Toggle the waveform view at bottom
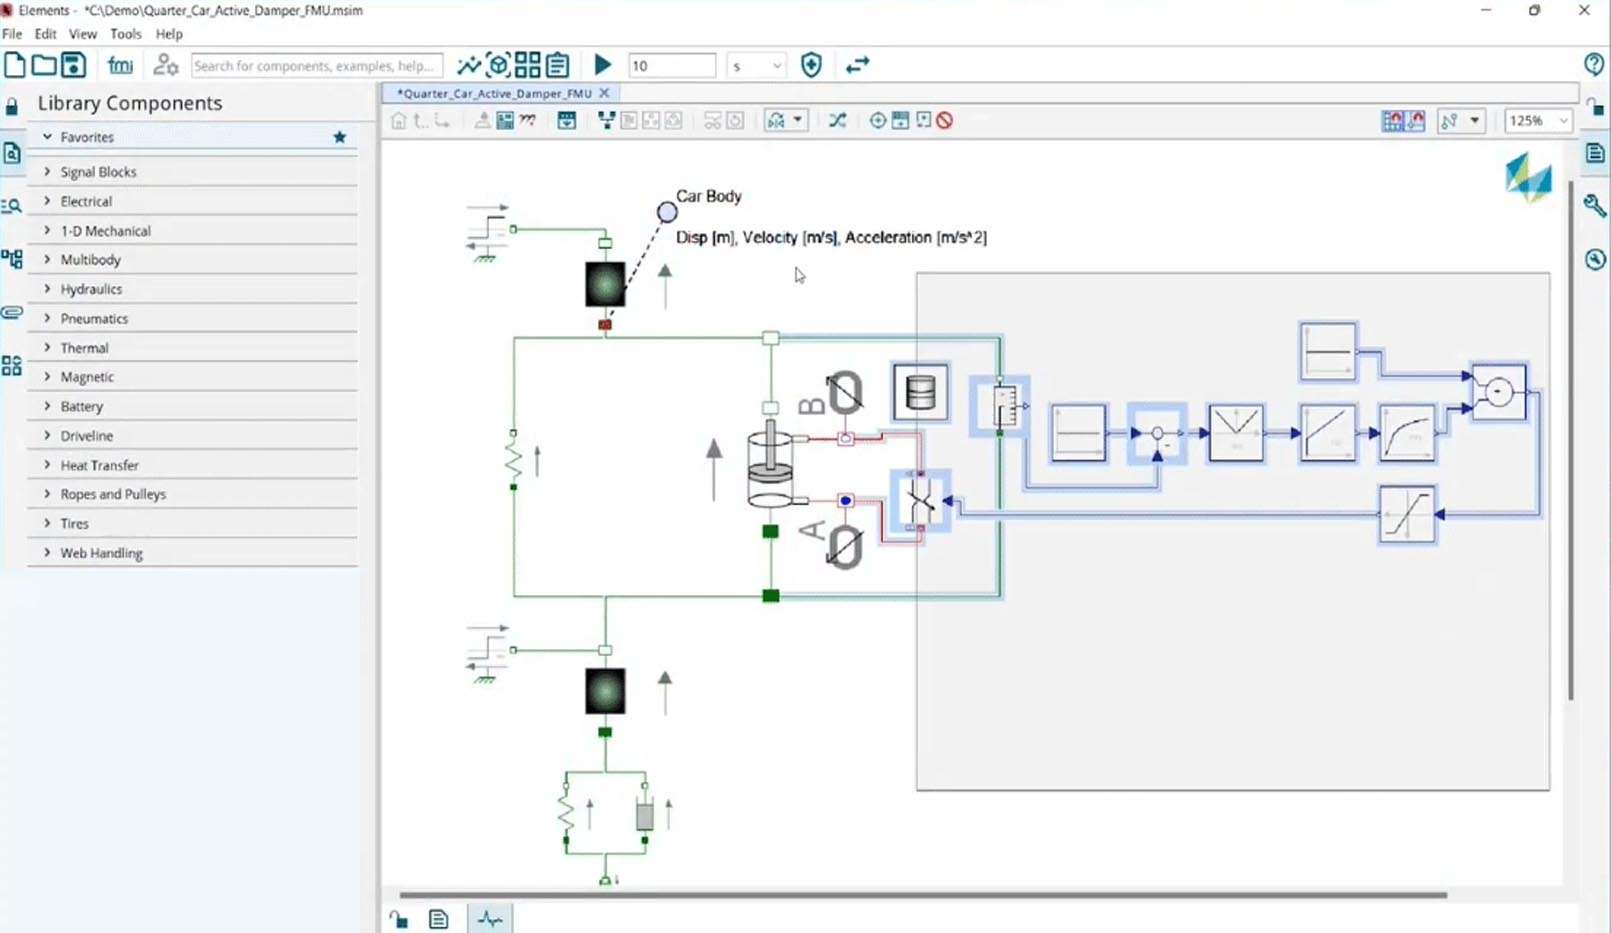Image resolution: width=1611 pixels, height=933 pixels. pos(489,919)
